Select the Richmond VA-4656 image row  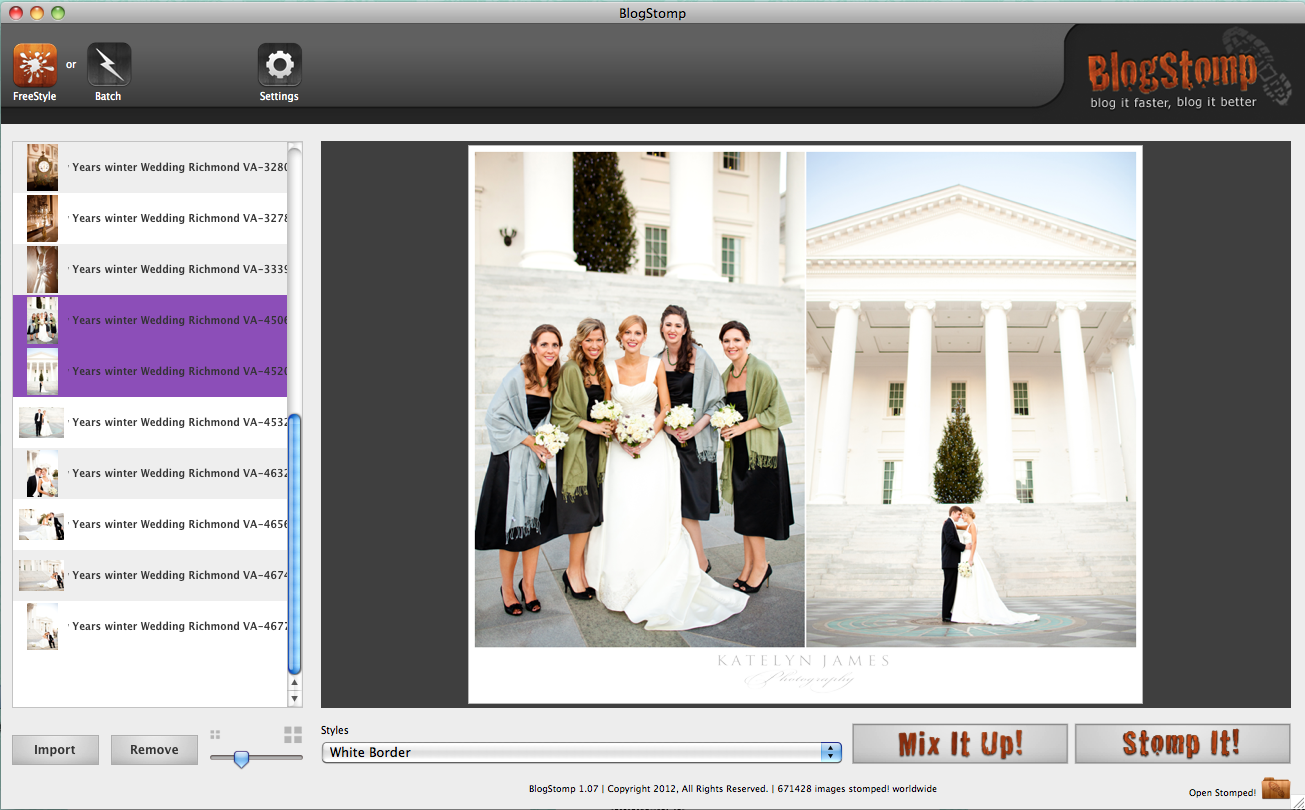(150, 524)
